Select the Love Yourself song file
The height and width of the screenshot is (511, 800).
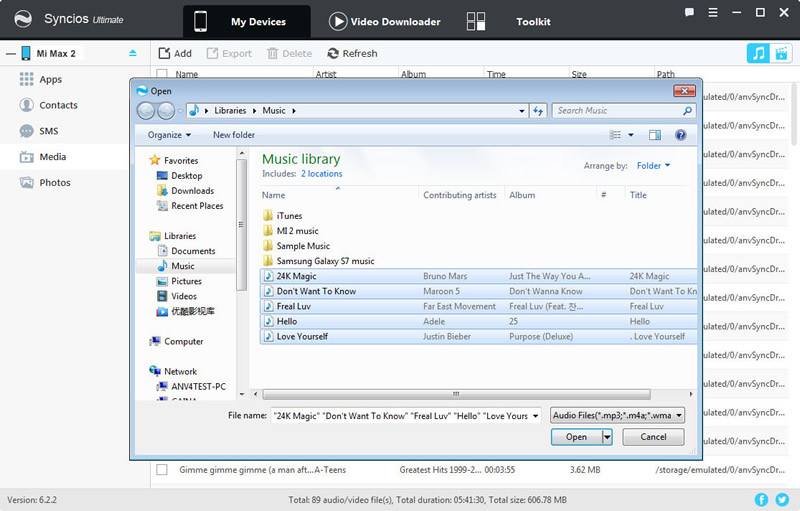point(479,336)
